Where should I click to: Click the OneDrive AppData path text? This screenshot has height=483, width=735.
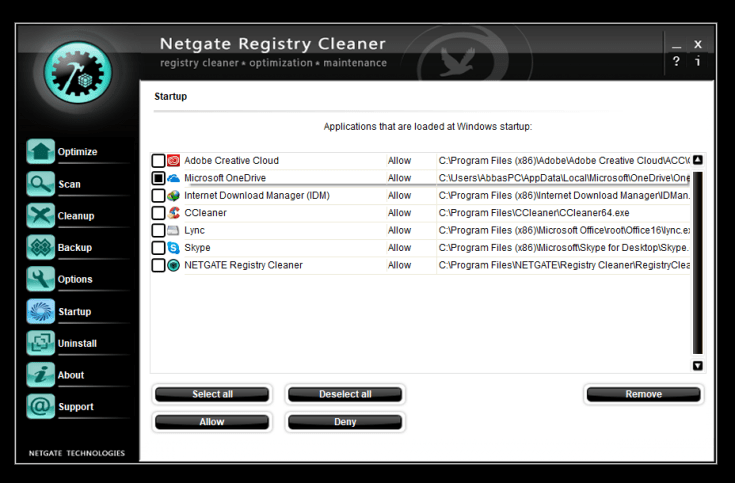pos(564,178)
